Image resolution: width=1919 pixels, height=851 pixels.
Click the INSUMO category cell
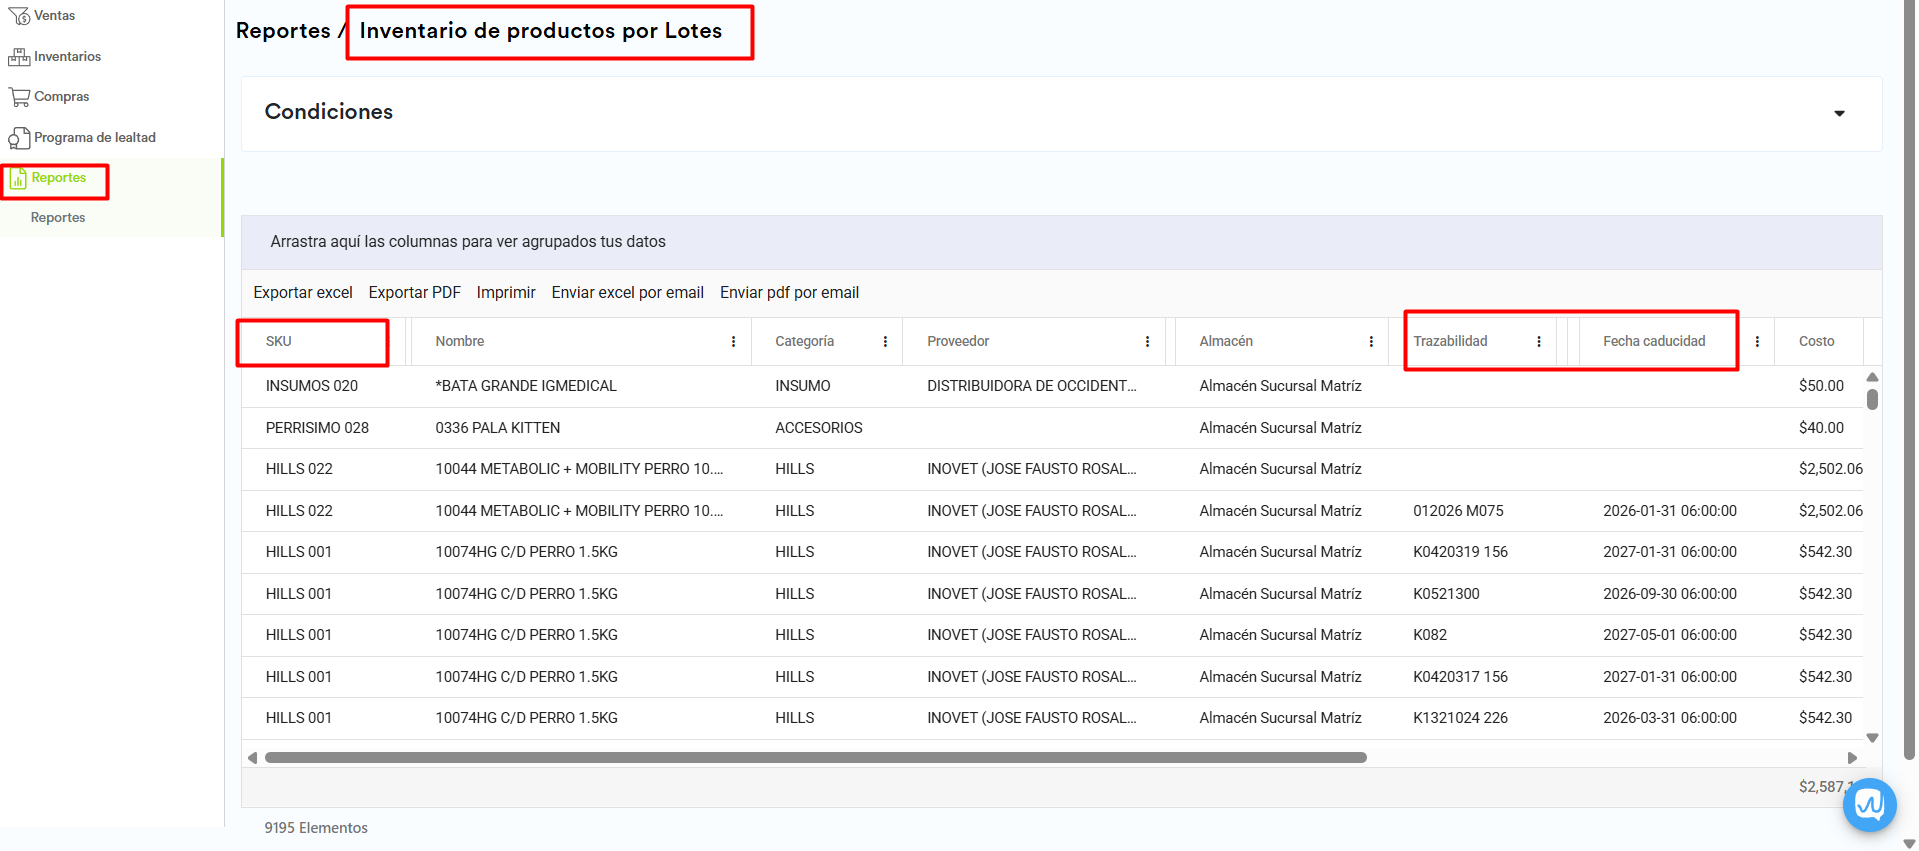(803, 386)
